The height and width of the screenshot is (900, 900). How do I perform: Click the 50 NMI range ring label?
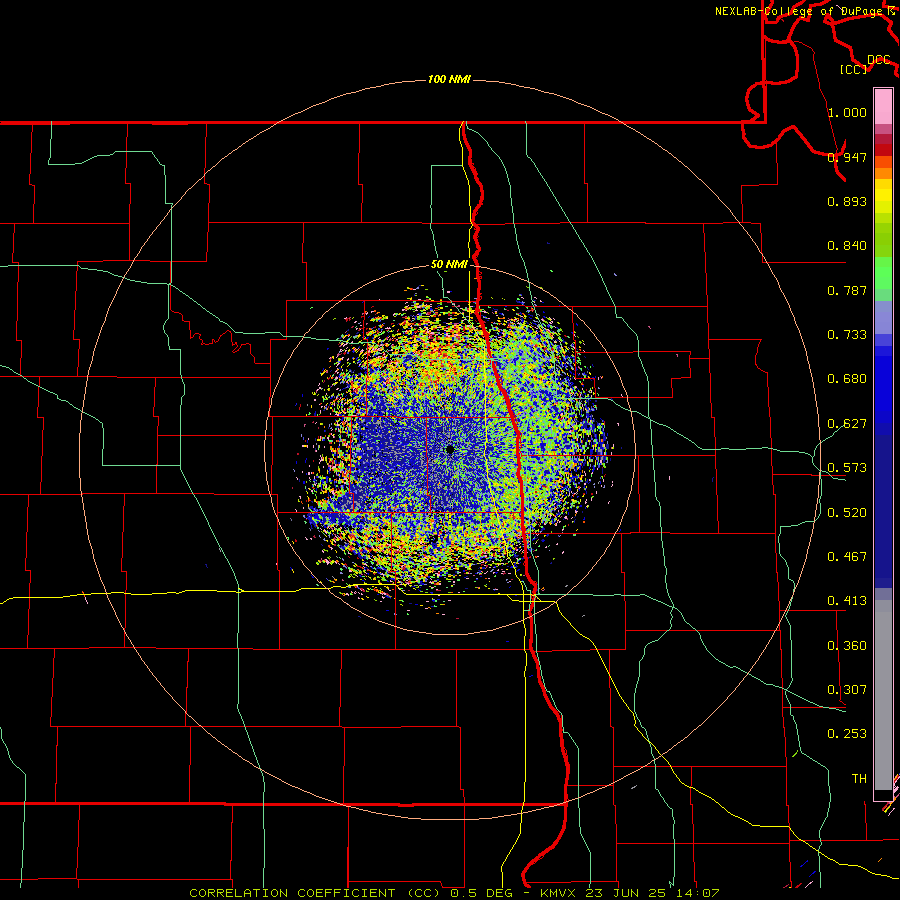pos(449,264)
